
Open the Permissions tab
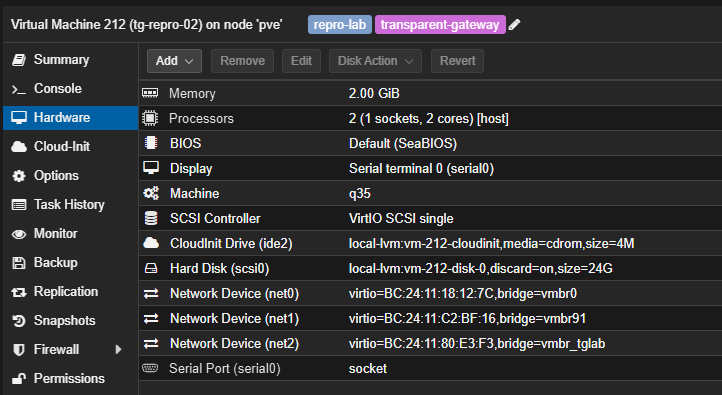pos(70,378)
